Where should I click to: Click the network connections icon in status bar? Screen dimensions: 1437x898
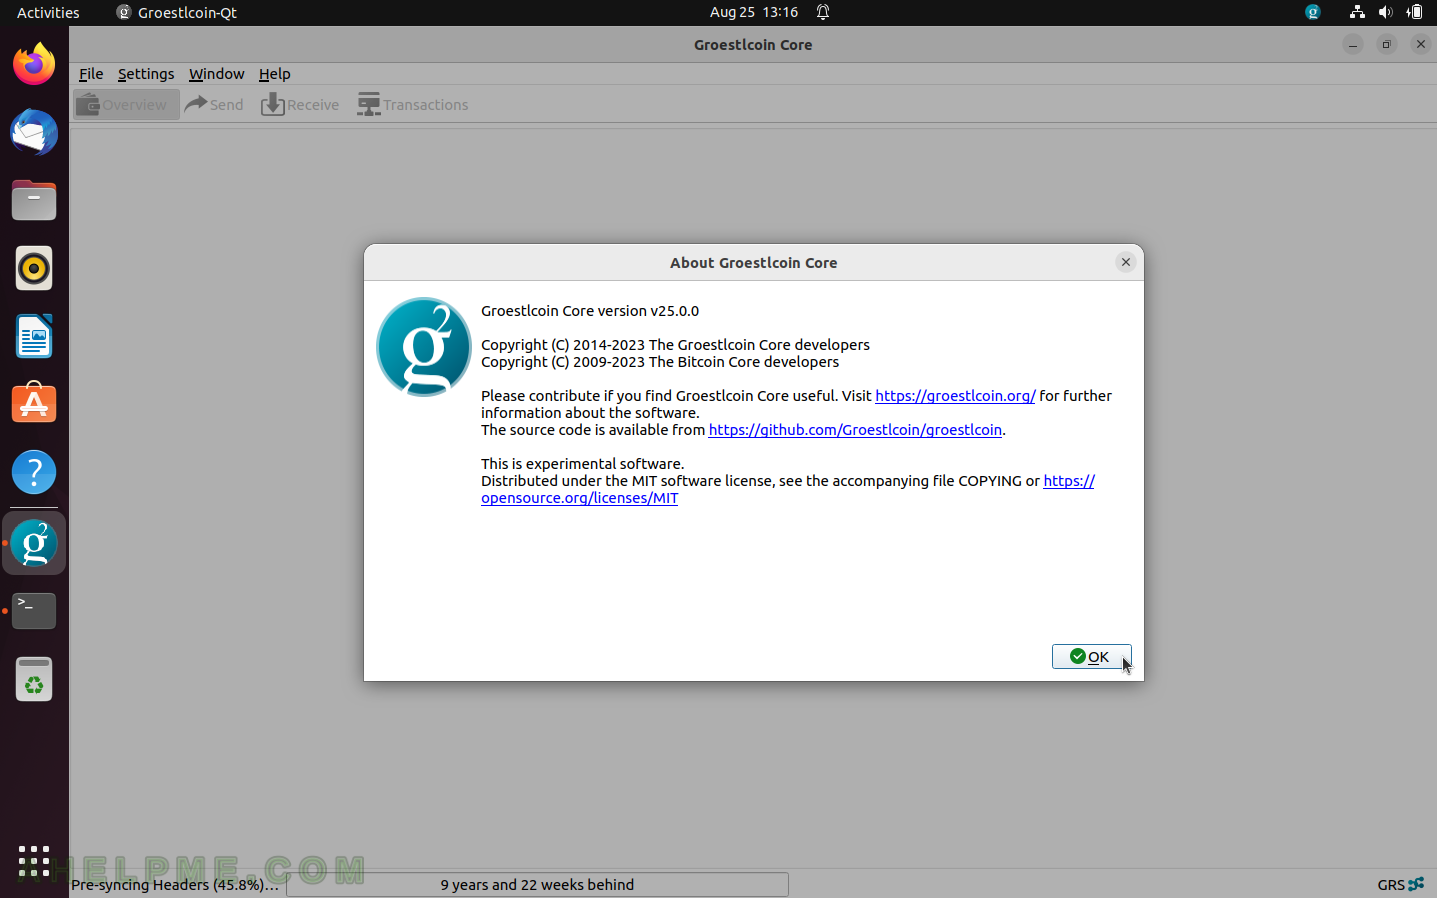[1416, 884]
